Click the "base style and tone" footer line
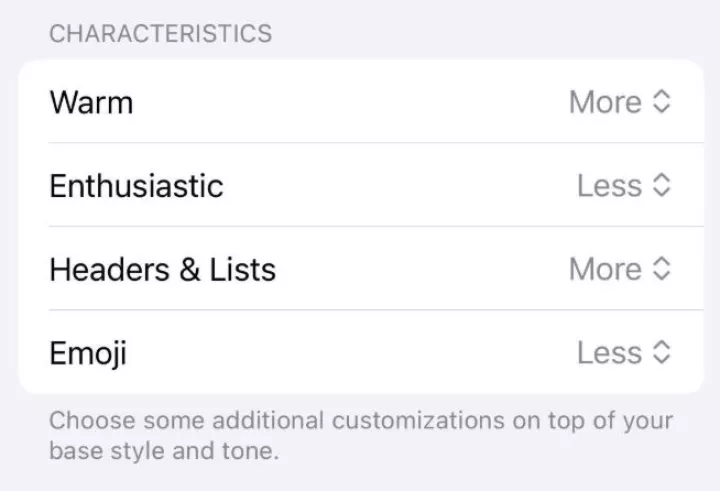720x491 pixels. tap(164, 451)
